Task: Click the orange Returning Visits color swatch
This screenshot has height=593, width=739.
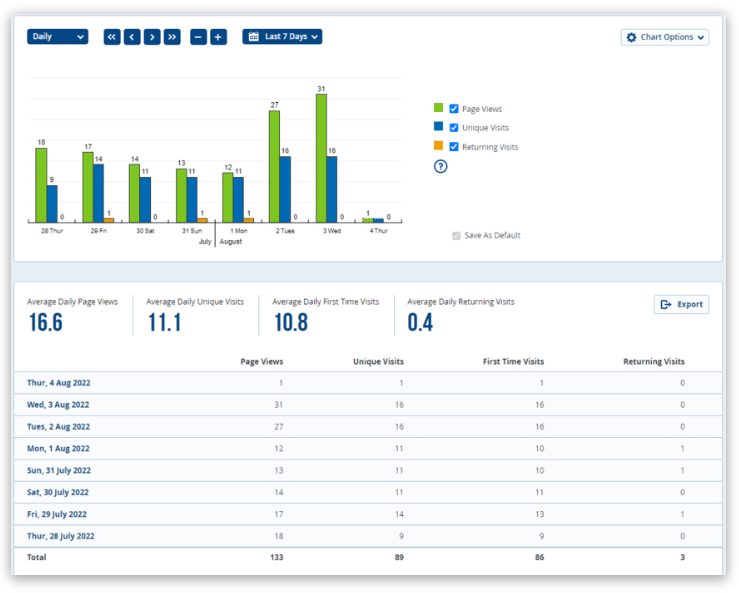Action: tap(438, 146)
